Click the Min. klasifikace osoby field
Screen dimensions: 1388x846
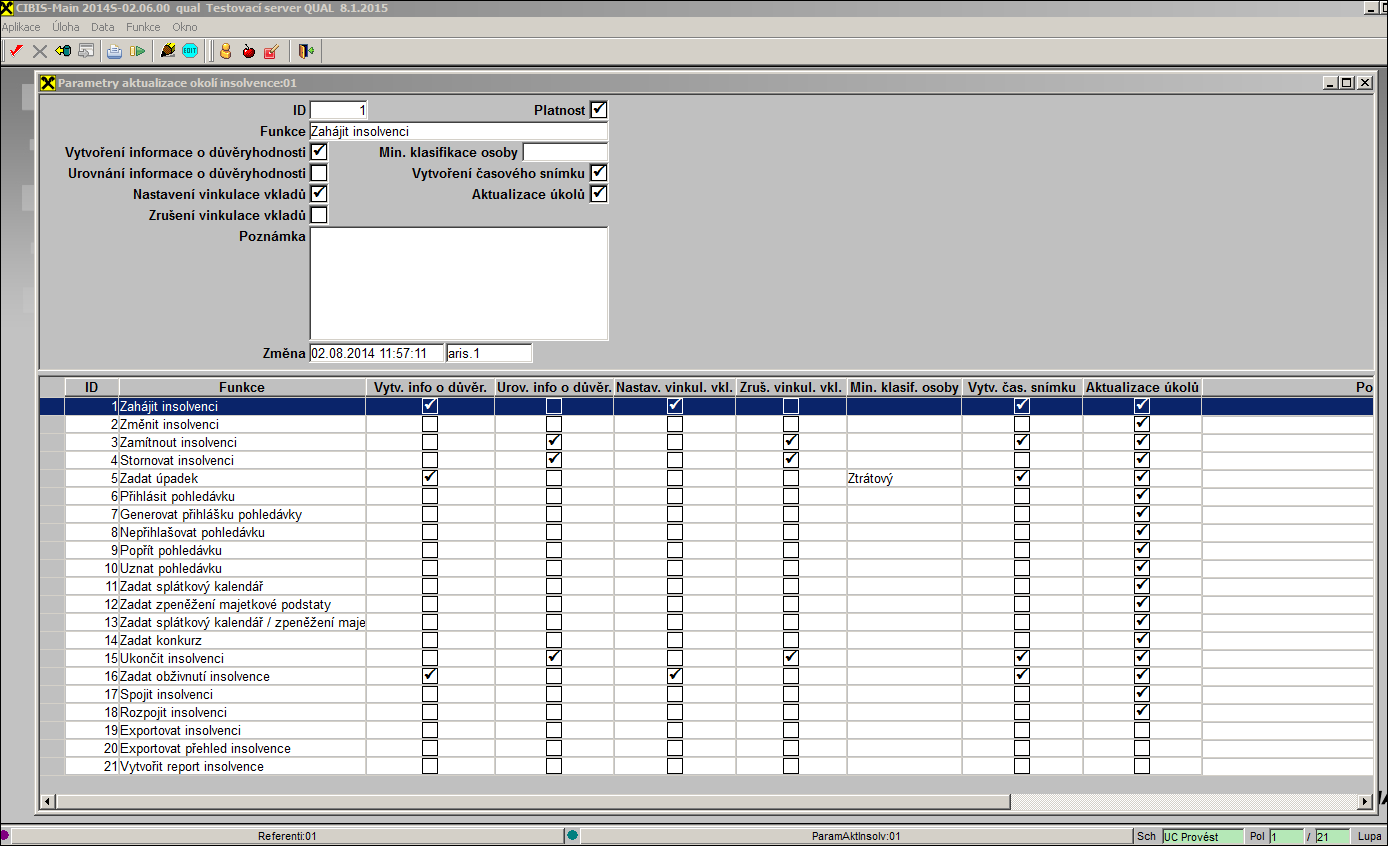point(565,152)
